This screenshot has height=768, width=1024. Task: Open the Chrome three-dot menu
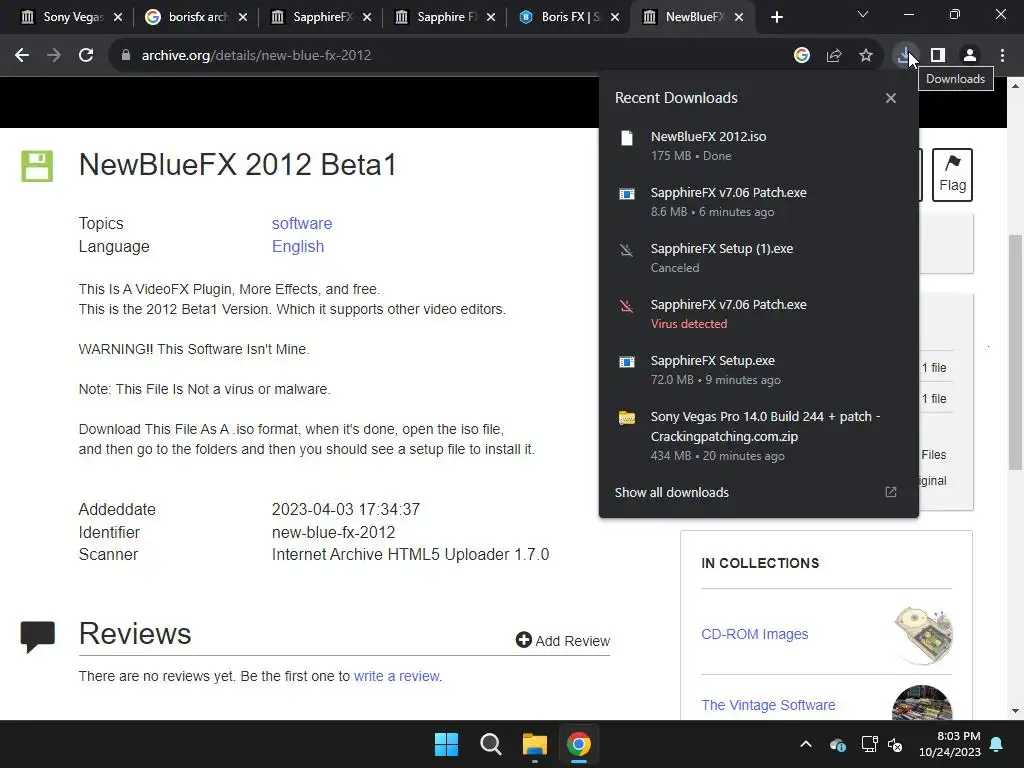point(1002,56)
